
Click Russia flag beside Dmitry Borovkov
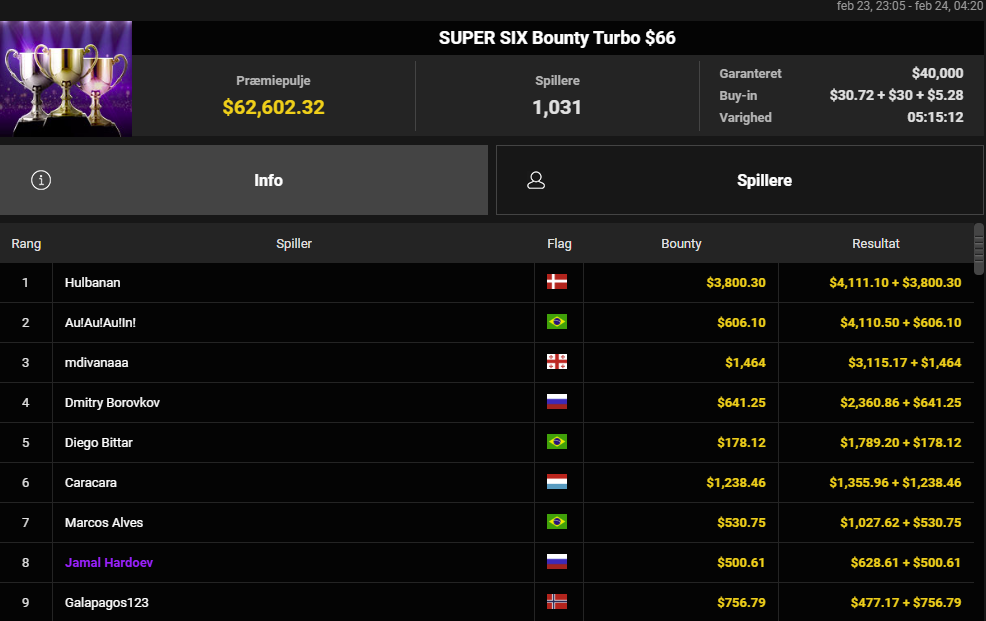click(x=557, y=403)
